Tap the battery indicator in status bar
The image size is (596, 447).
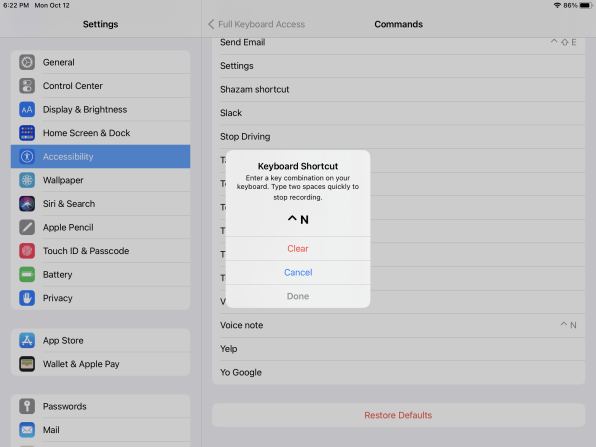(586, 5)
